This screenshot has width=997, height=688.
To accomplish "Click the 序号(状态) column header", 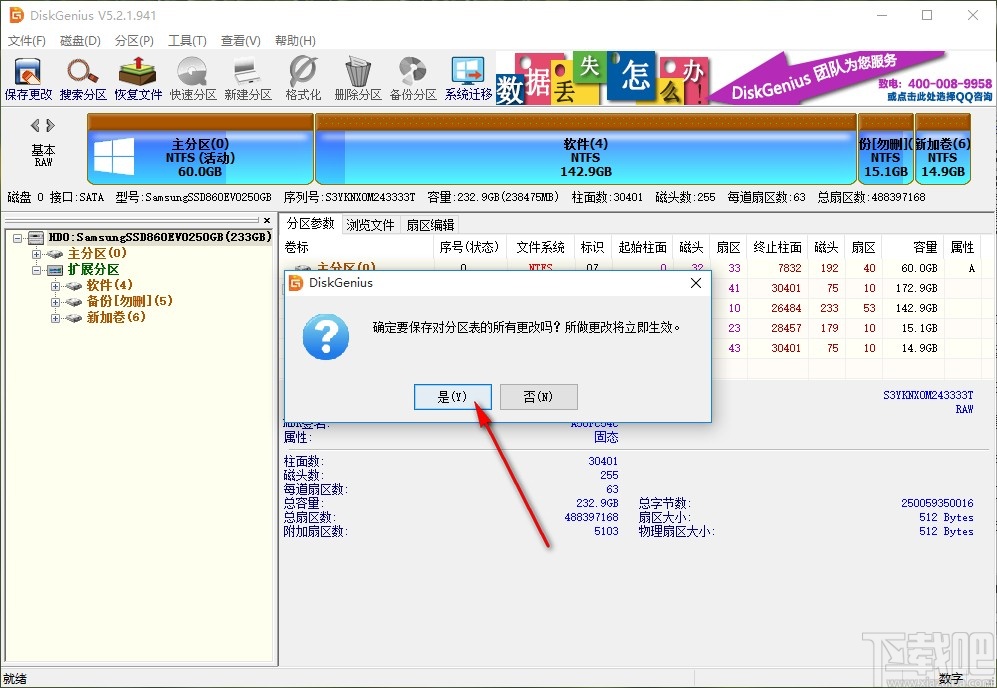I will (469, 247).
